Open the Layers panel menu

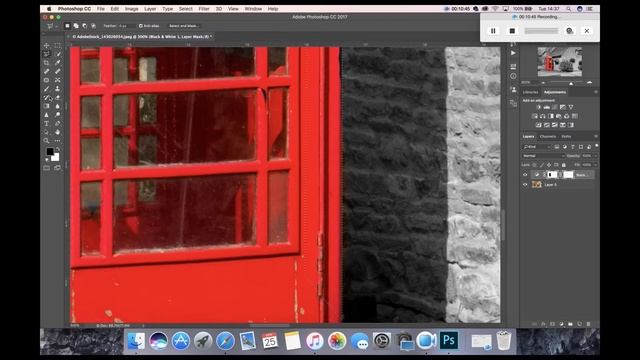[x=596, y=136]
